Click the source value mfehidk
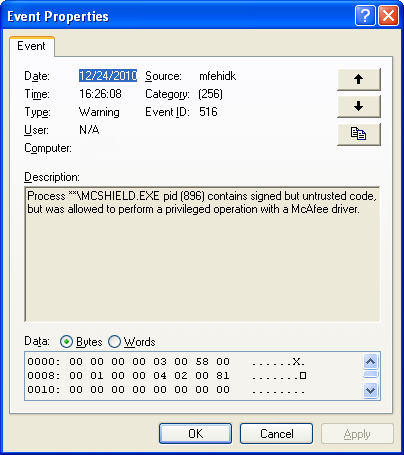The image size is (404, 455). pyautogui.click(x=218, y=76)
